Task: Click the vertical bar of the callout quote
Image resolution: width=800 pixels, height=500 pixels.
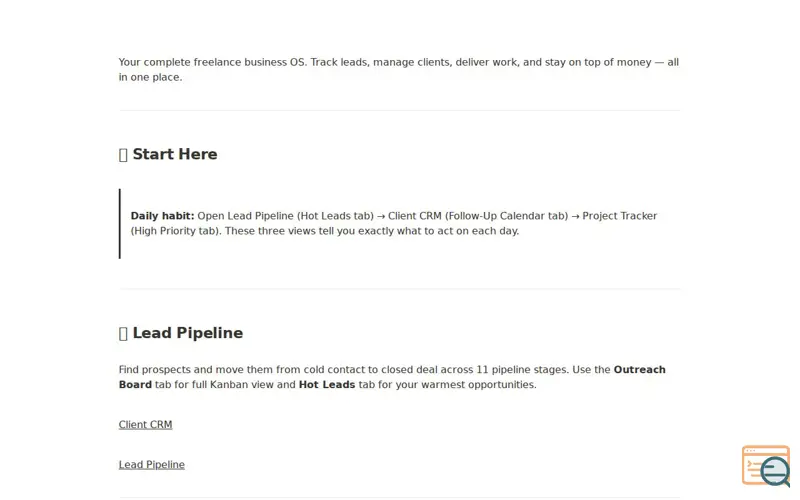Action: (x=120, y=223)
